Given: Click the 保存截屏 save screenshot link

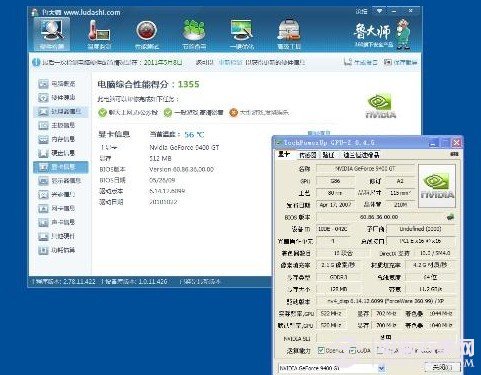Looking at the screenshot, I should (400, 62).
